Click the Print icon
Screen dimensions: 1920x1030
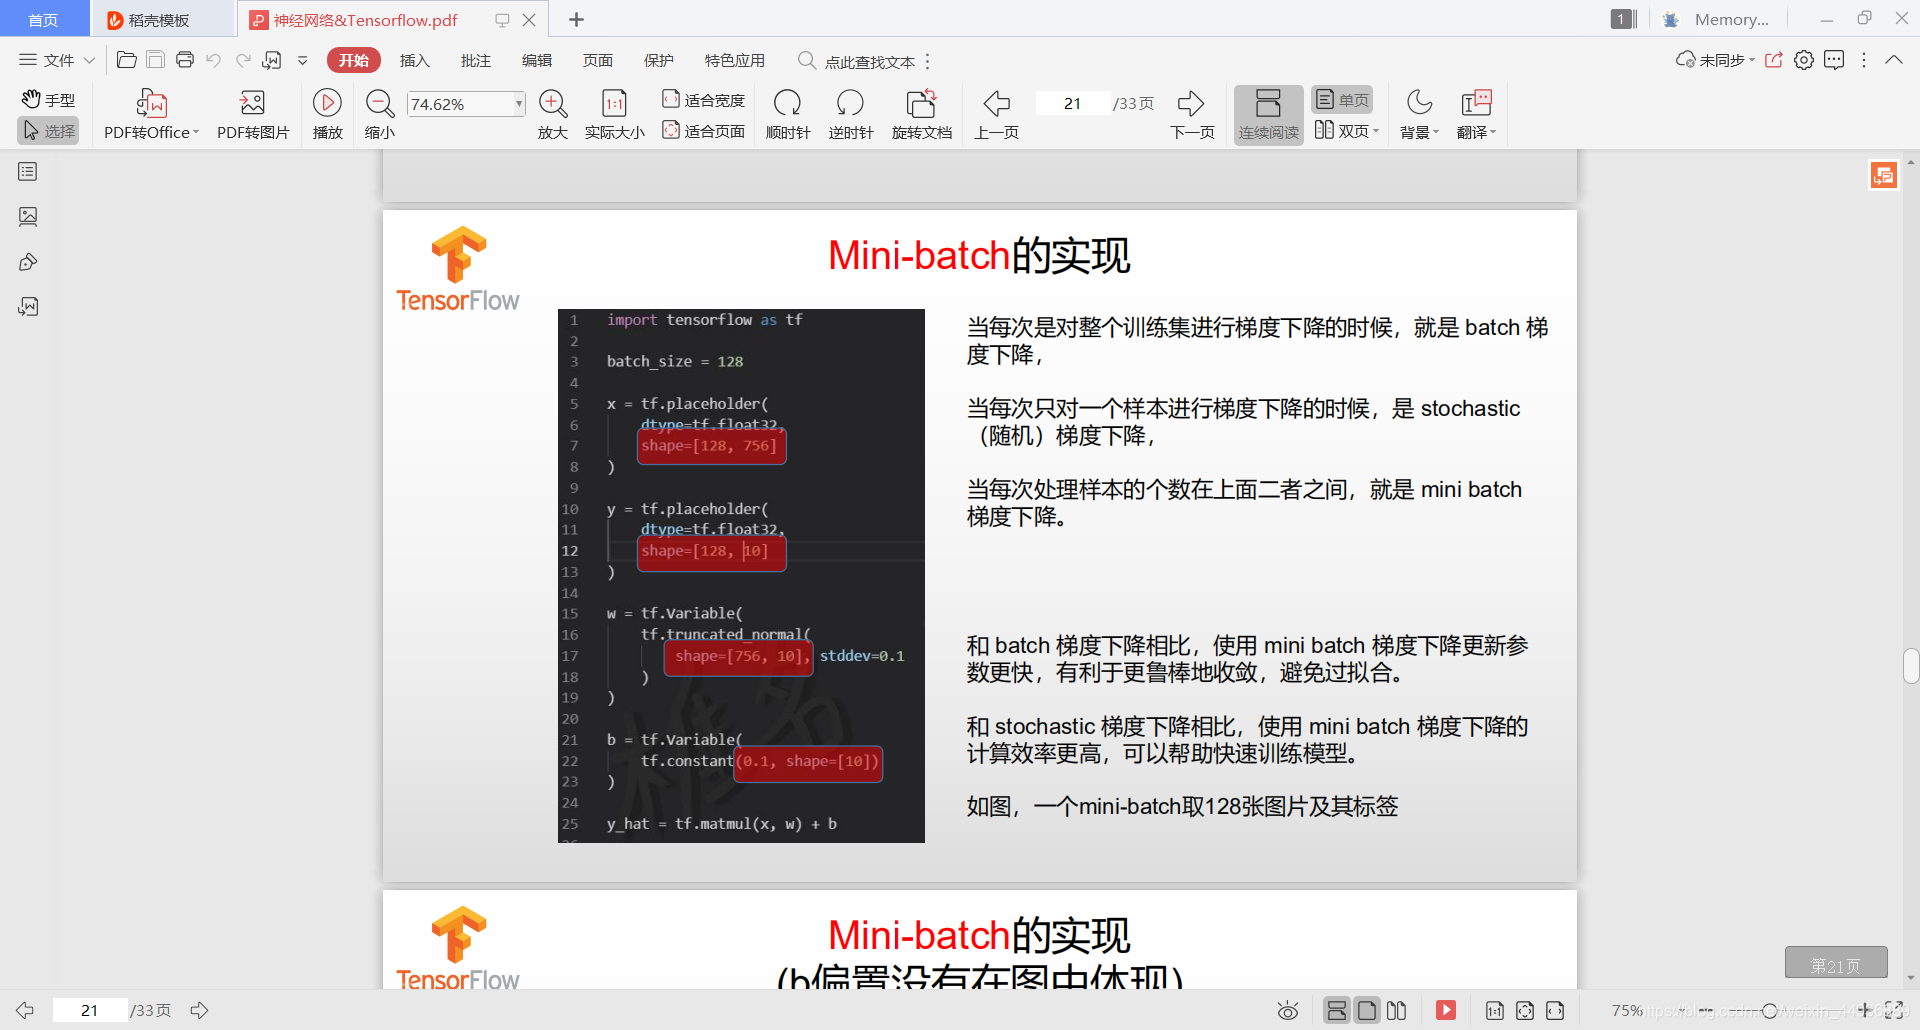click(185, 60)
